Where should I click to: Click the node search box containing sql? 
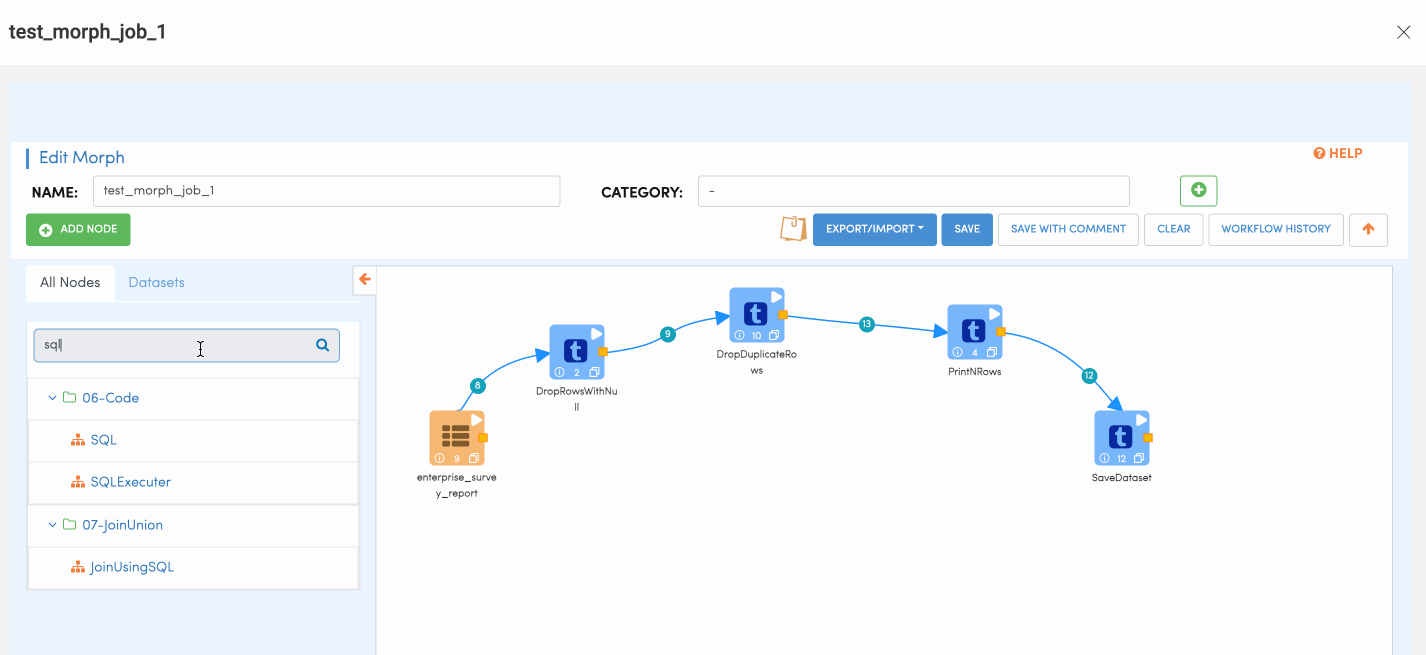pyautogui.click(x=187, y=345)
